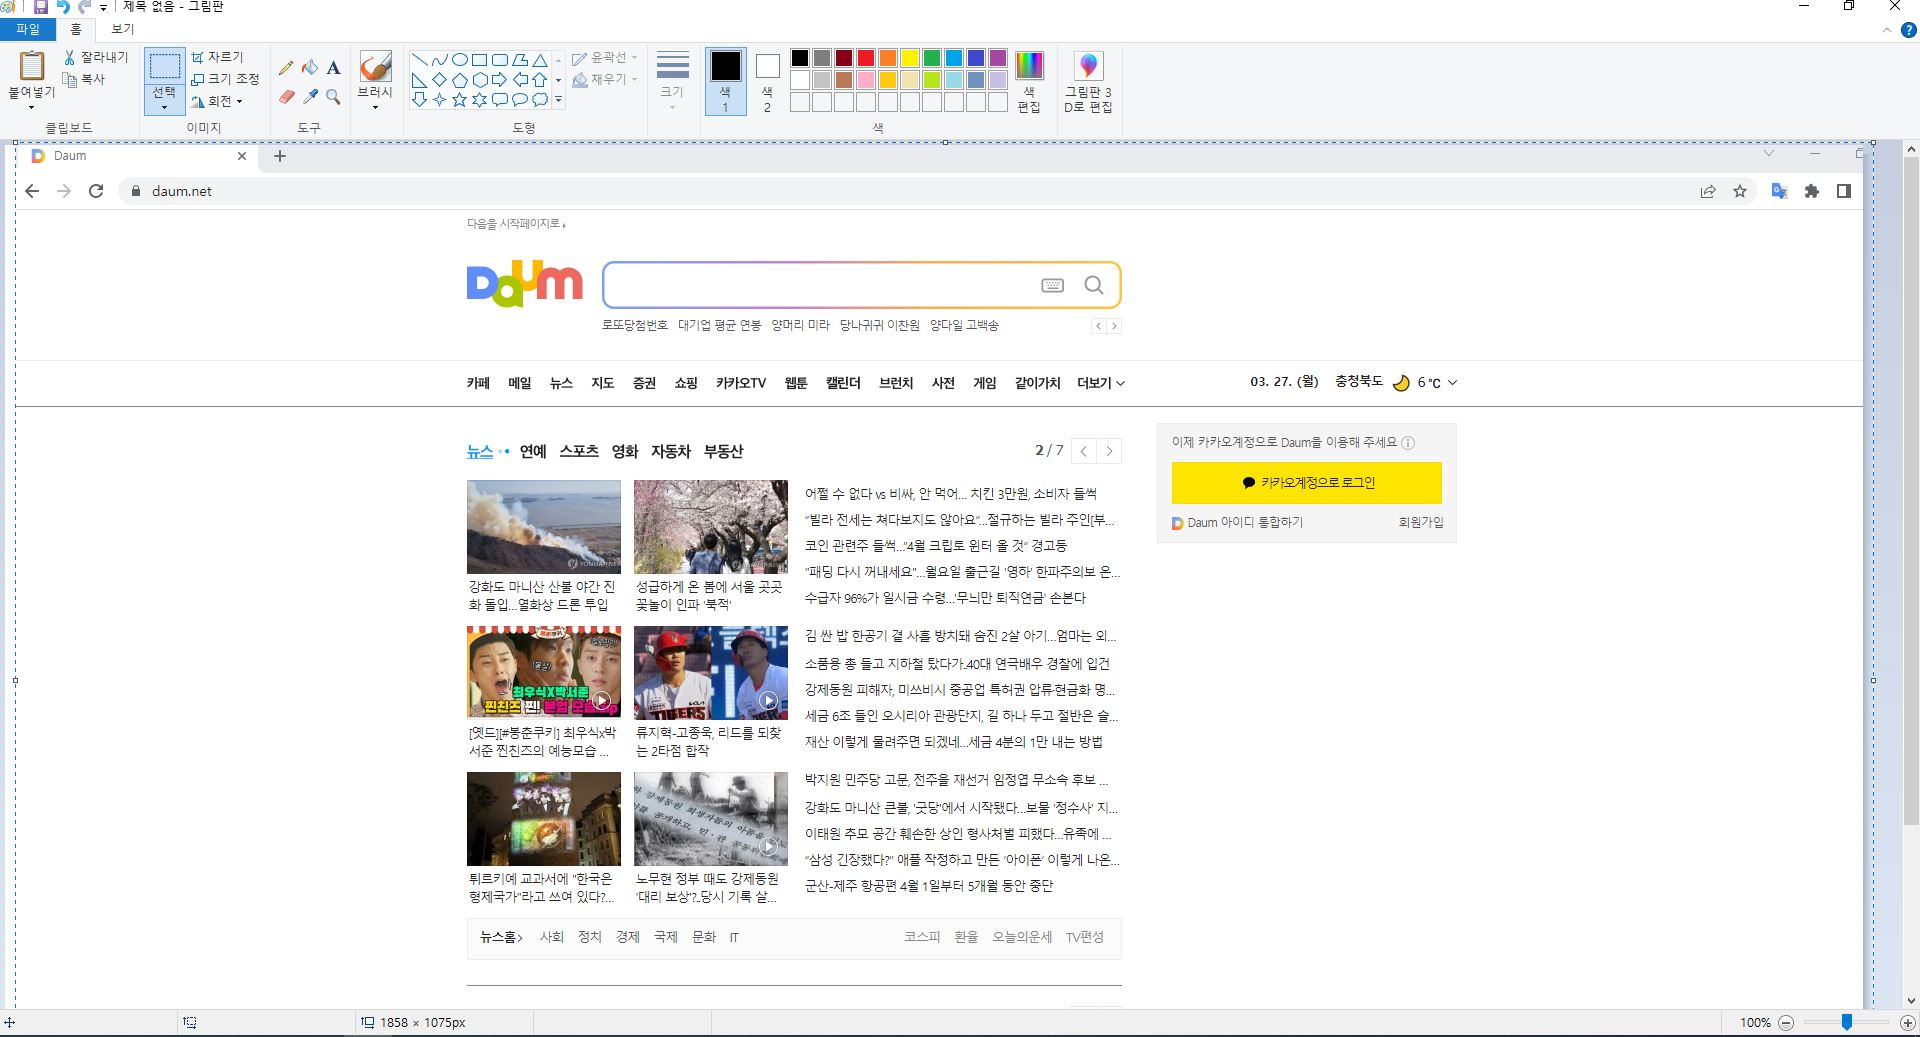Click 자르기 (Crop) in the image group
The image size is (1920, 1037).
point(217,57)
